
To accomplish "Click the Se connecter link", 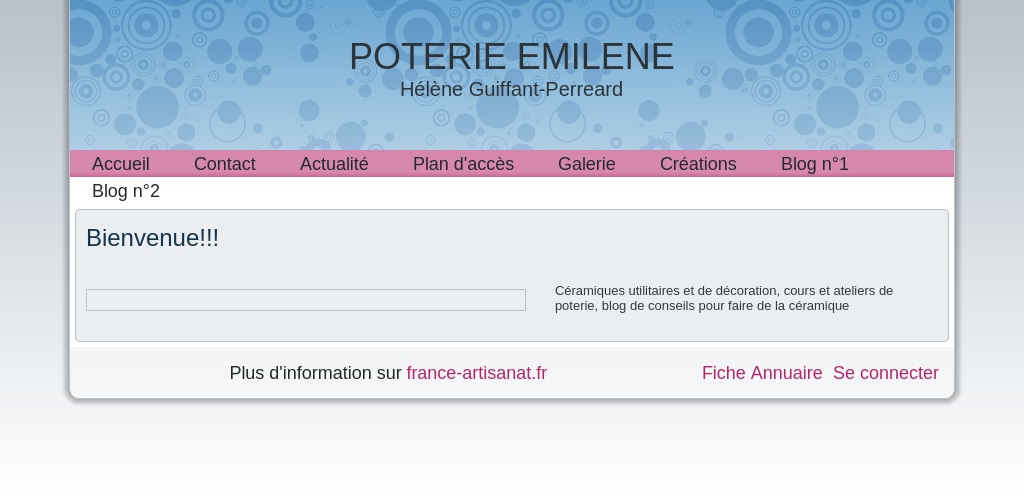I will (886, 373).
